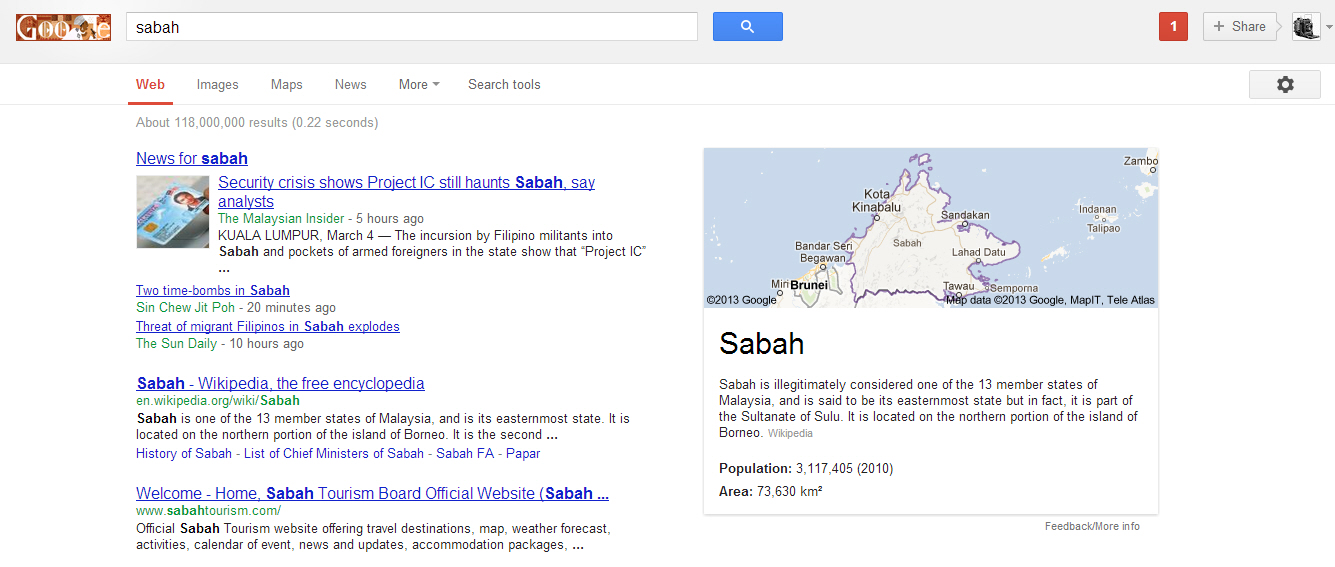Open the news article thumbnail image
Image resolution: width=1335 pixels, height=567 pixels.
click(172, 212)
